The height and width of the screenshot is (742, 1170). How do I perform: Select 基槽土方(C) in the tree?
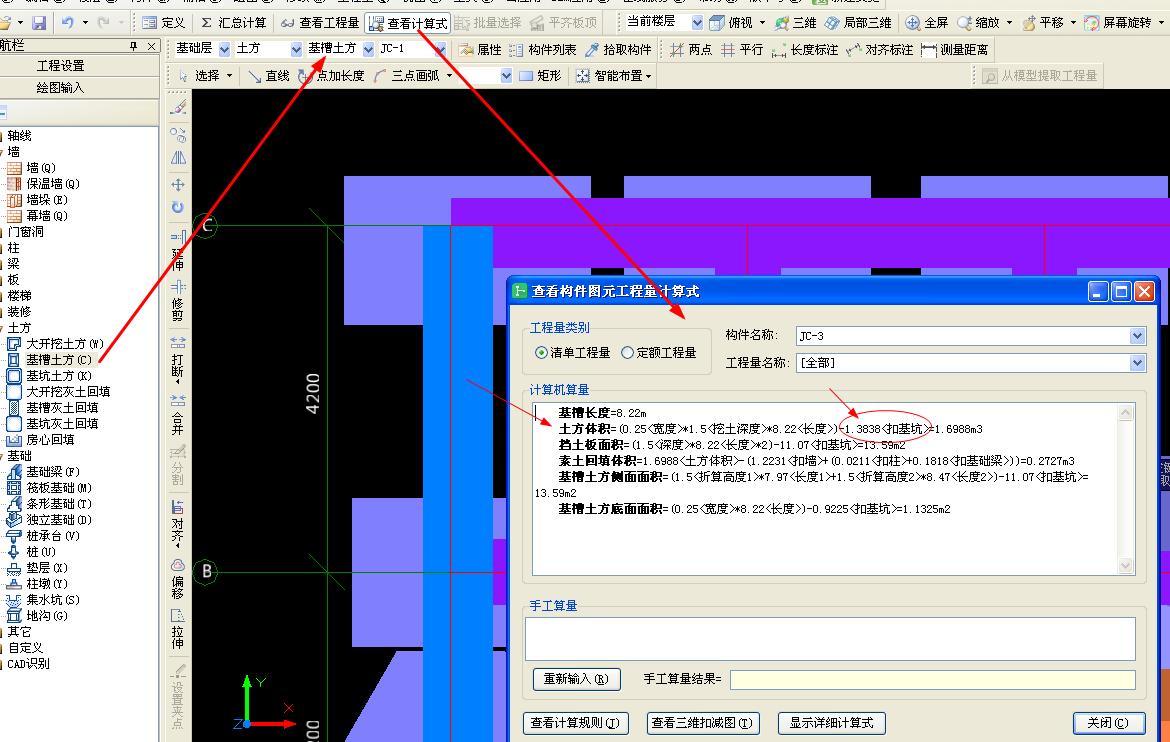[x=59, y=360]
